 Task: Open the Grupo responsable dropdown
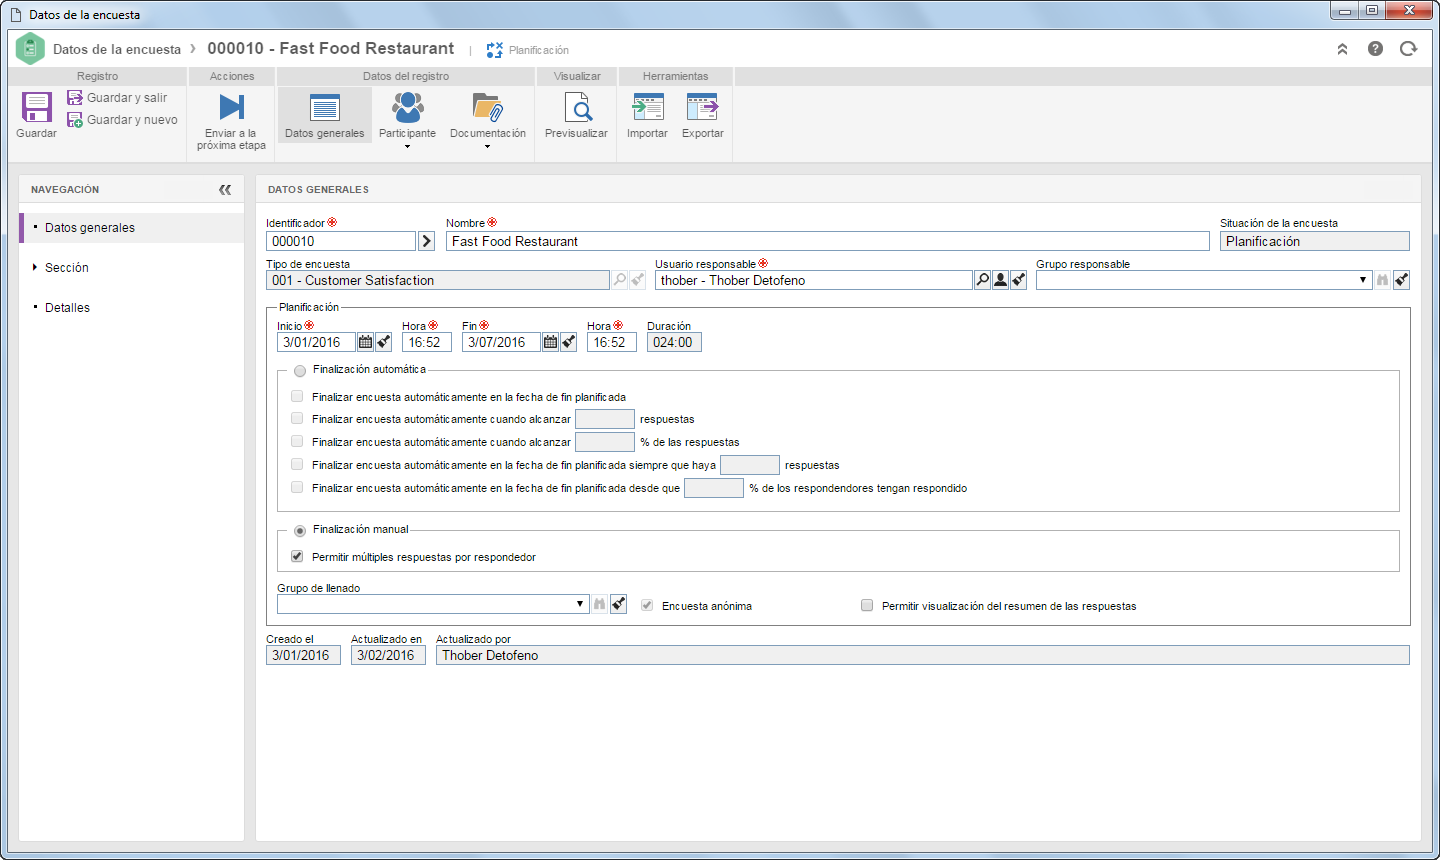click(1363, 280)
